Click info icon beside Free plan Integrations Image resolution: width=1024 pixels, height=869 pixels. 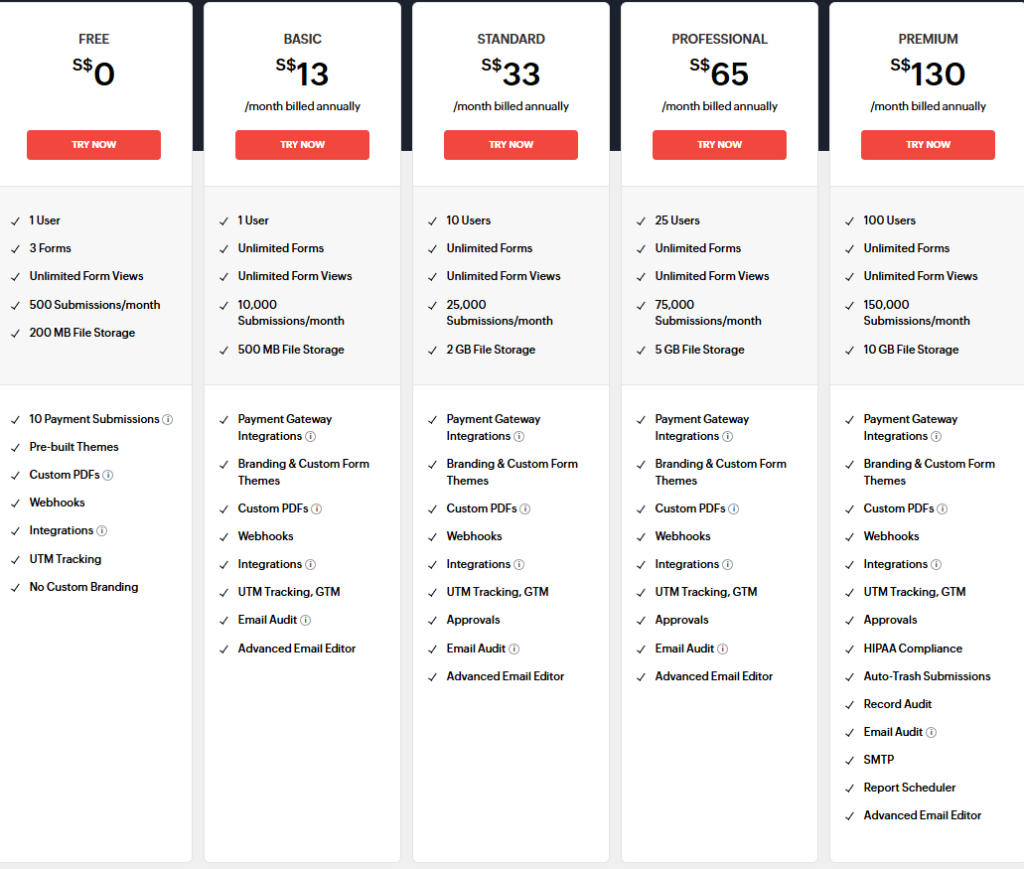coord(102,531)
